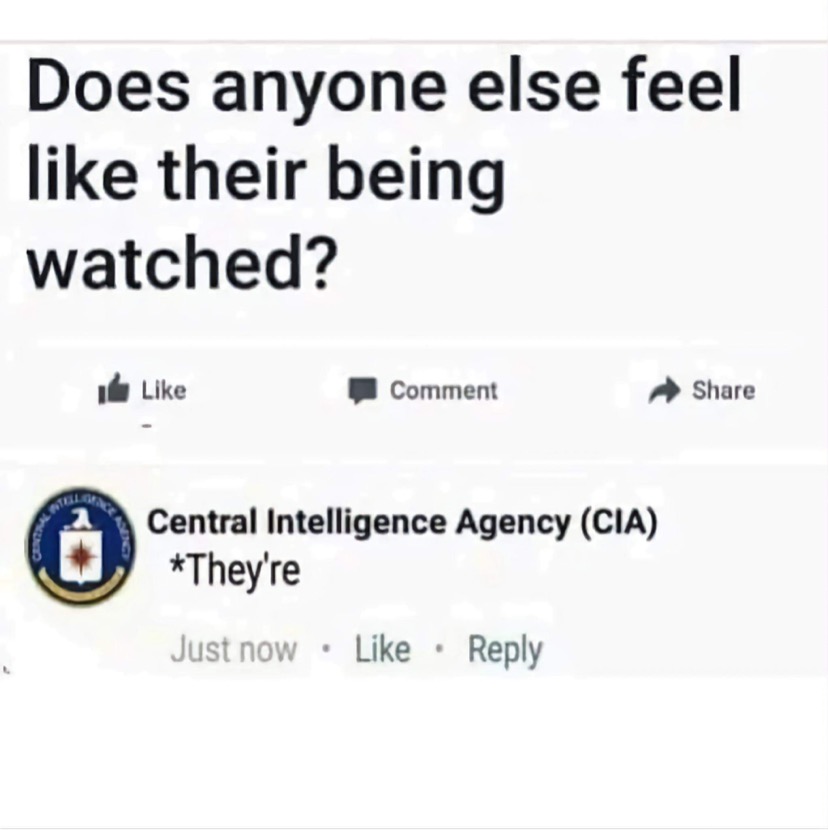Click the thumbs-up icon on the post
Screen dimensions: 828x830
coord(113,390)
